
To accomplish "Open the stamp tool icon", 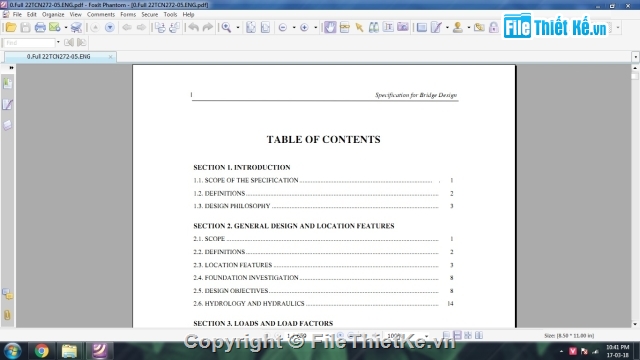I will (458, 27).
